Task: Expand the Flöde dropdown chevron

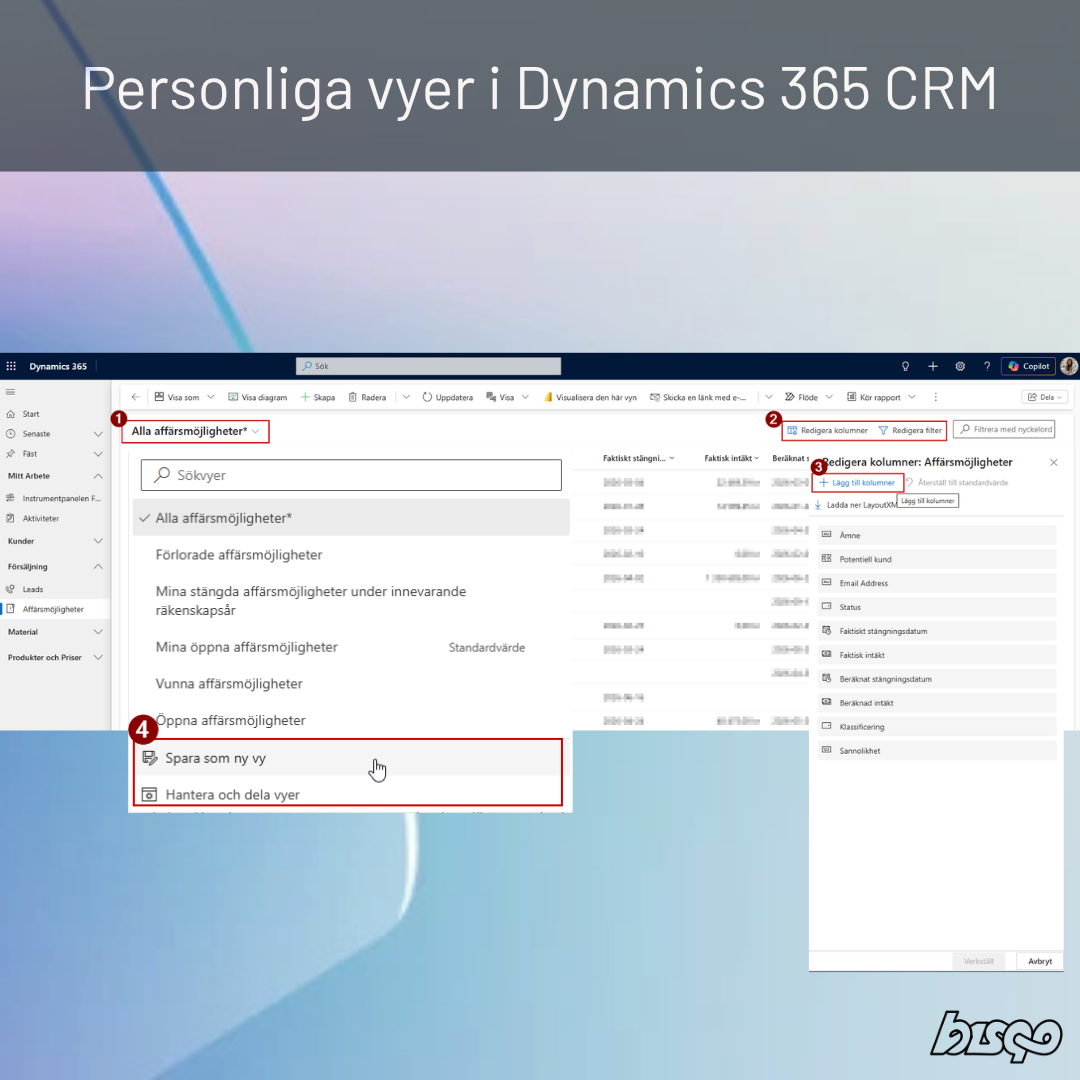Action: click(x=829, y=397)
